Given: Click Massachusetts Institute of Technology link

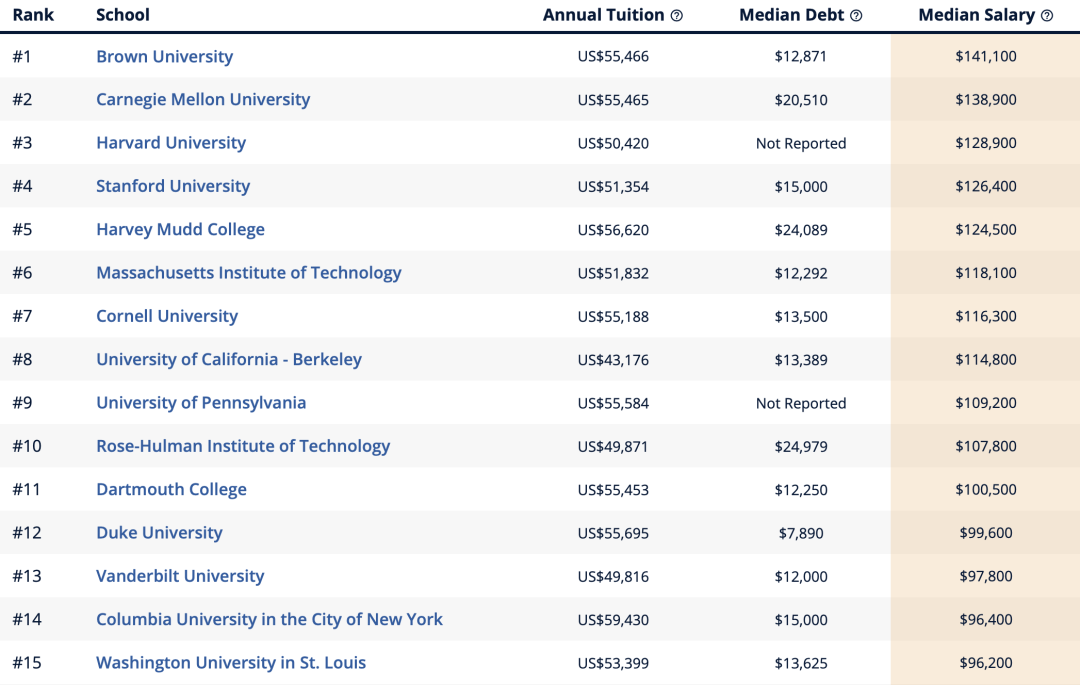Looking at the screenshot, I should point(249,273).
